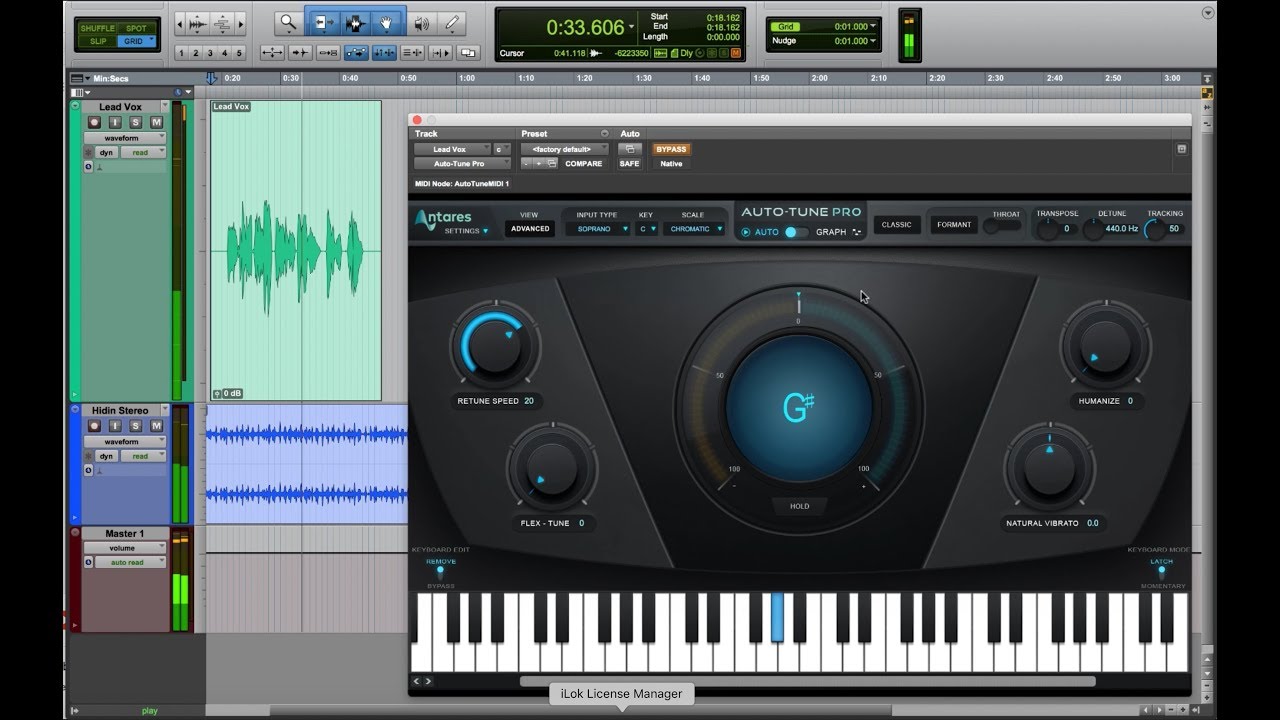
Task: Open Lead Vox track selector in plug-in
Action: click(452, 149)
